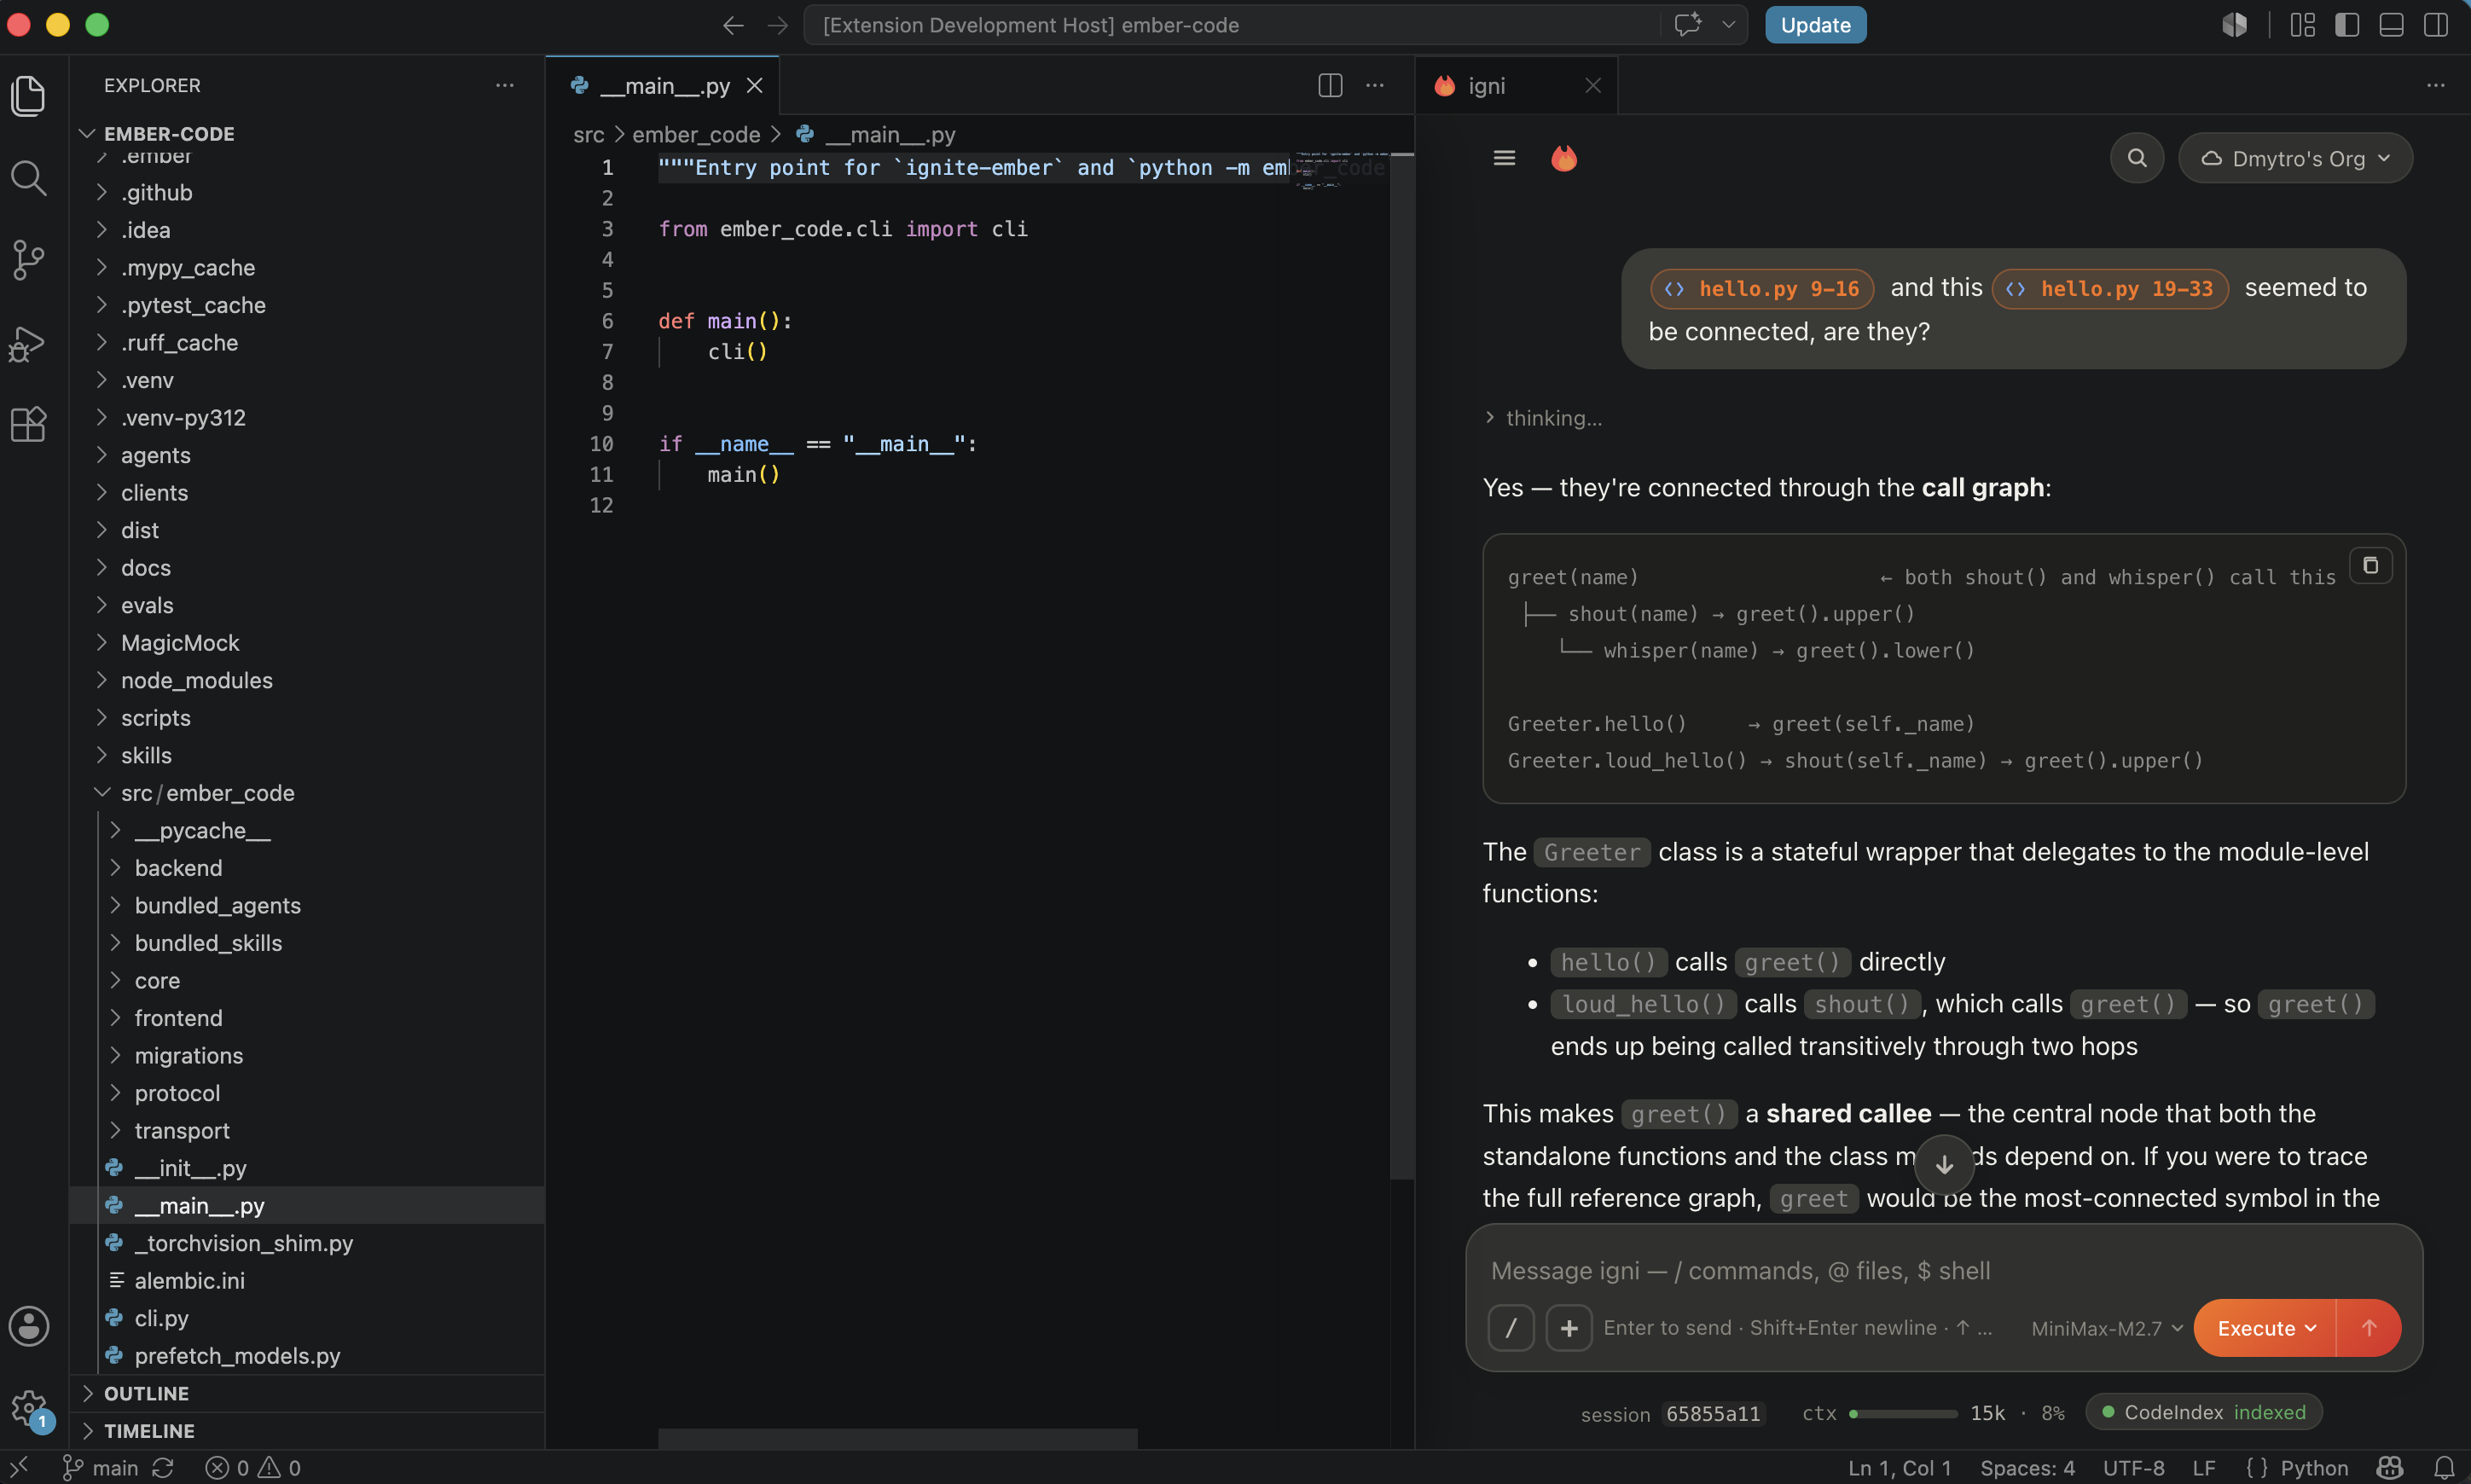Open the Accounts menu icon
This screenshot has width=2471, height=1484.
click(x=29, y=1326)
